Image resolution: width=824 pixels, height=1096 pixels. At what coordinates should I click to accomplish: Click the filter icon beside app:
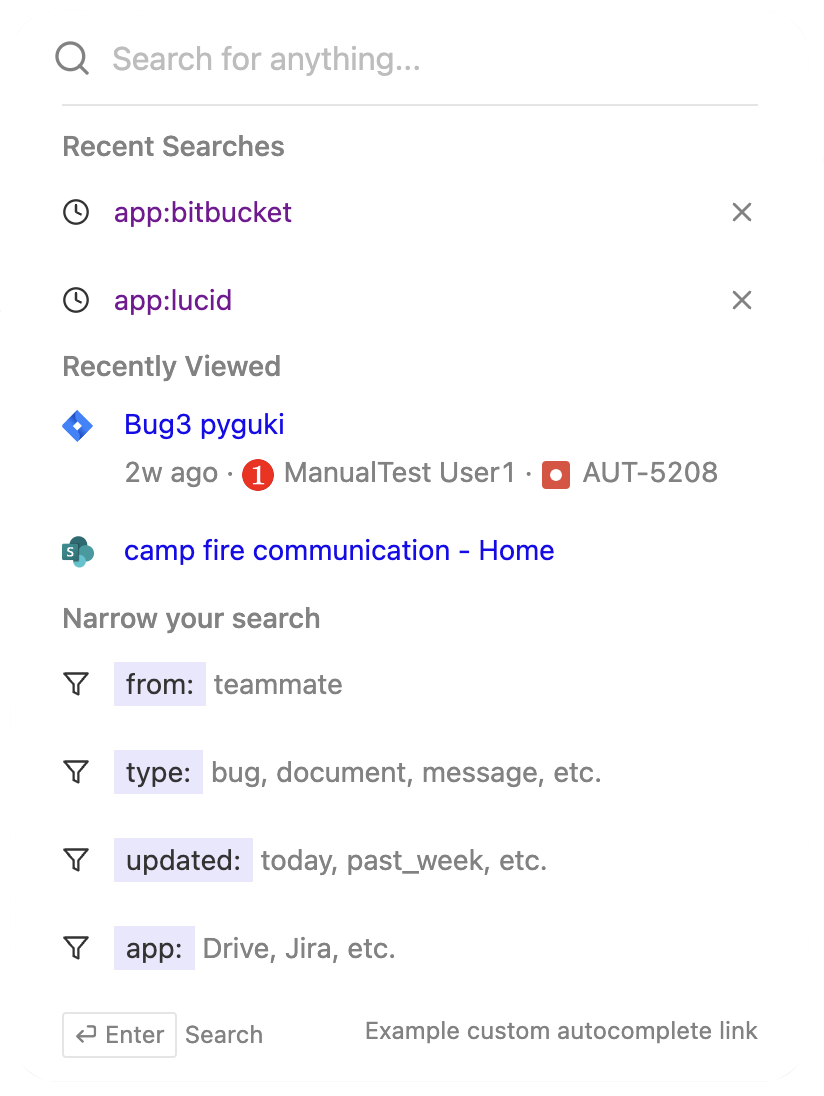click(x=75, y=948)
